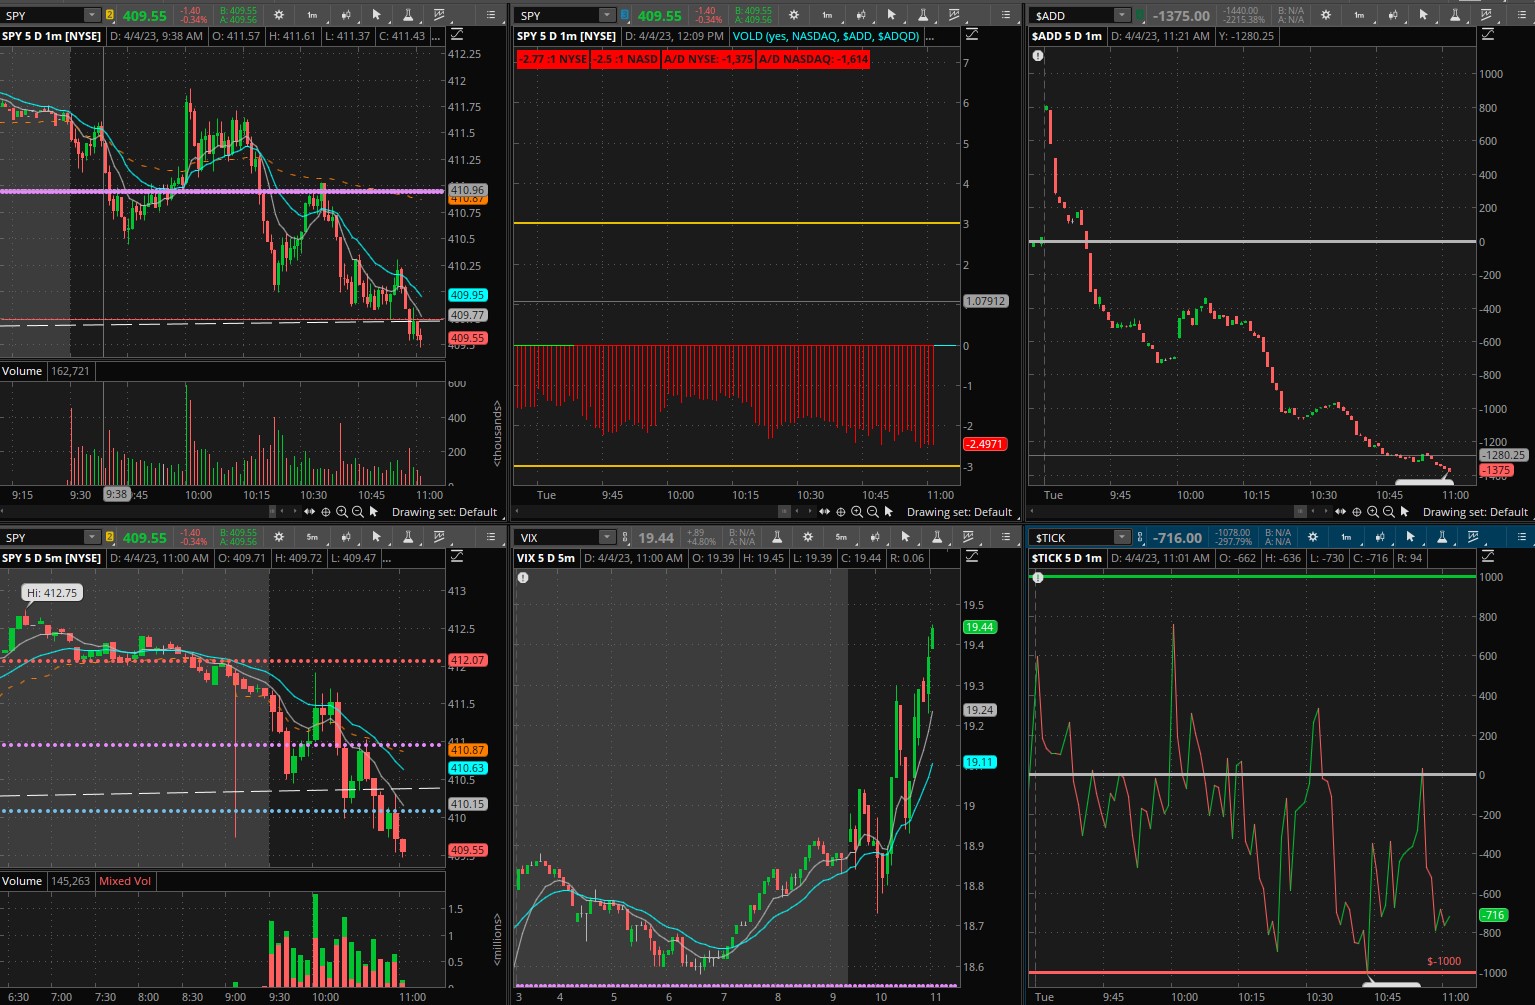This screenshot has width=1535, height=1005.
Task: Open 5m timeframe dropdown on SPY 5m chart
Action: tap(312, 537)
